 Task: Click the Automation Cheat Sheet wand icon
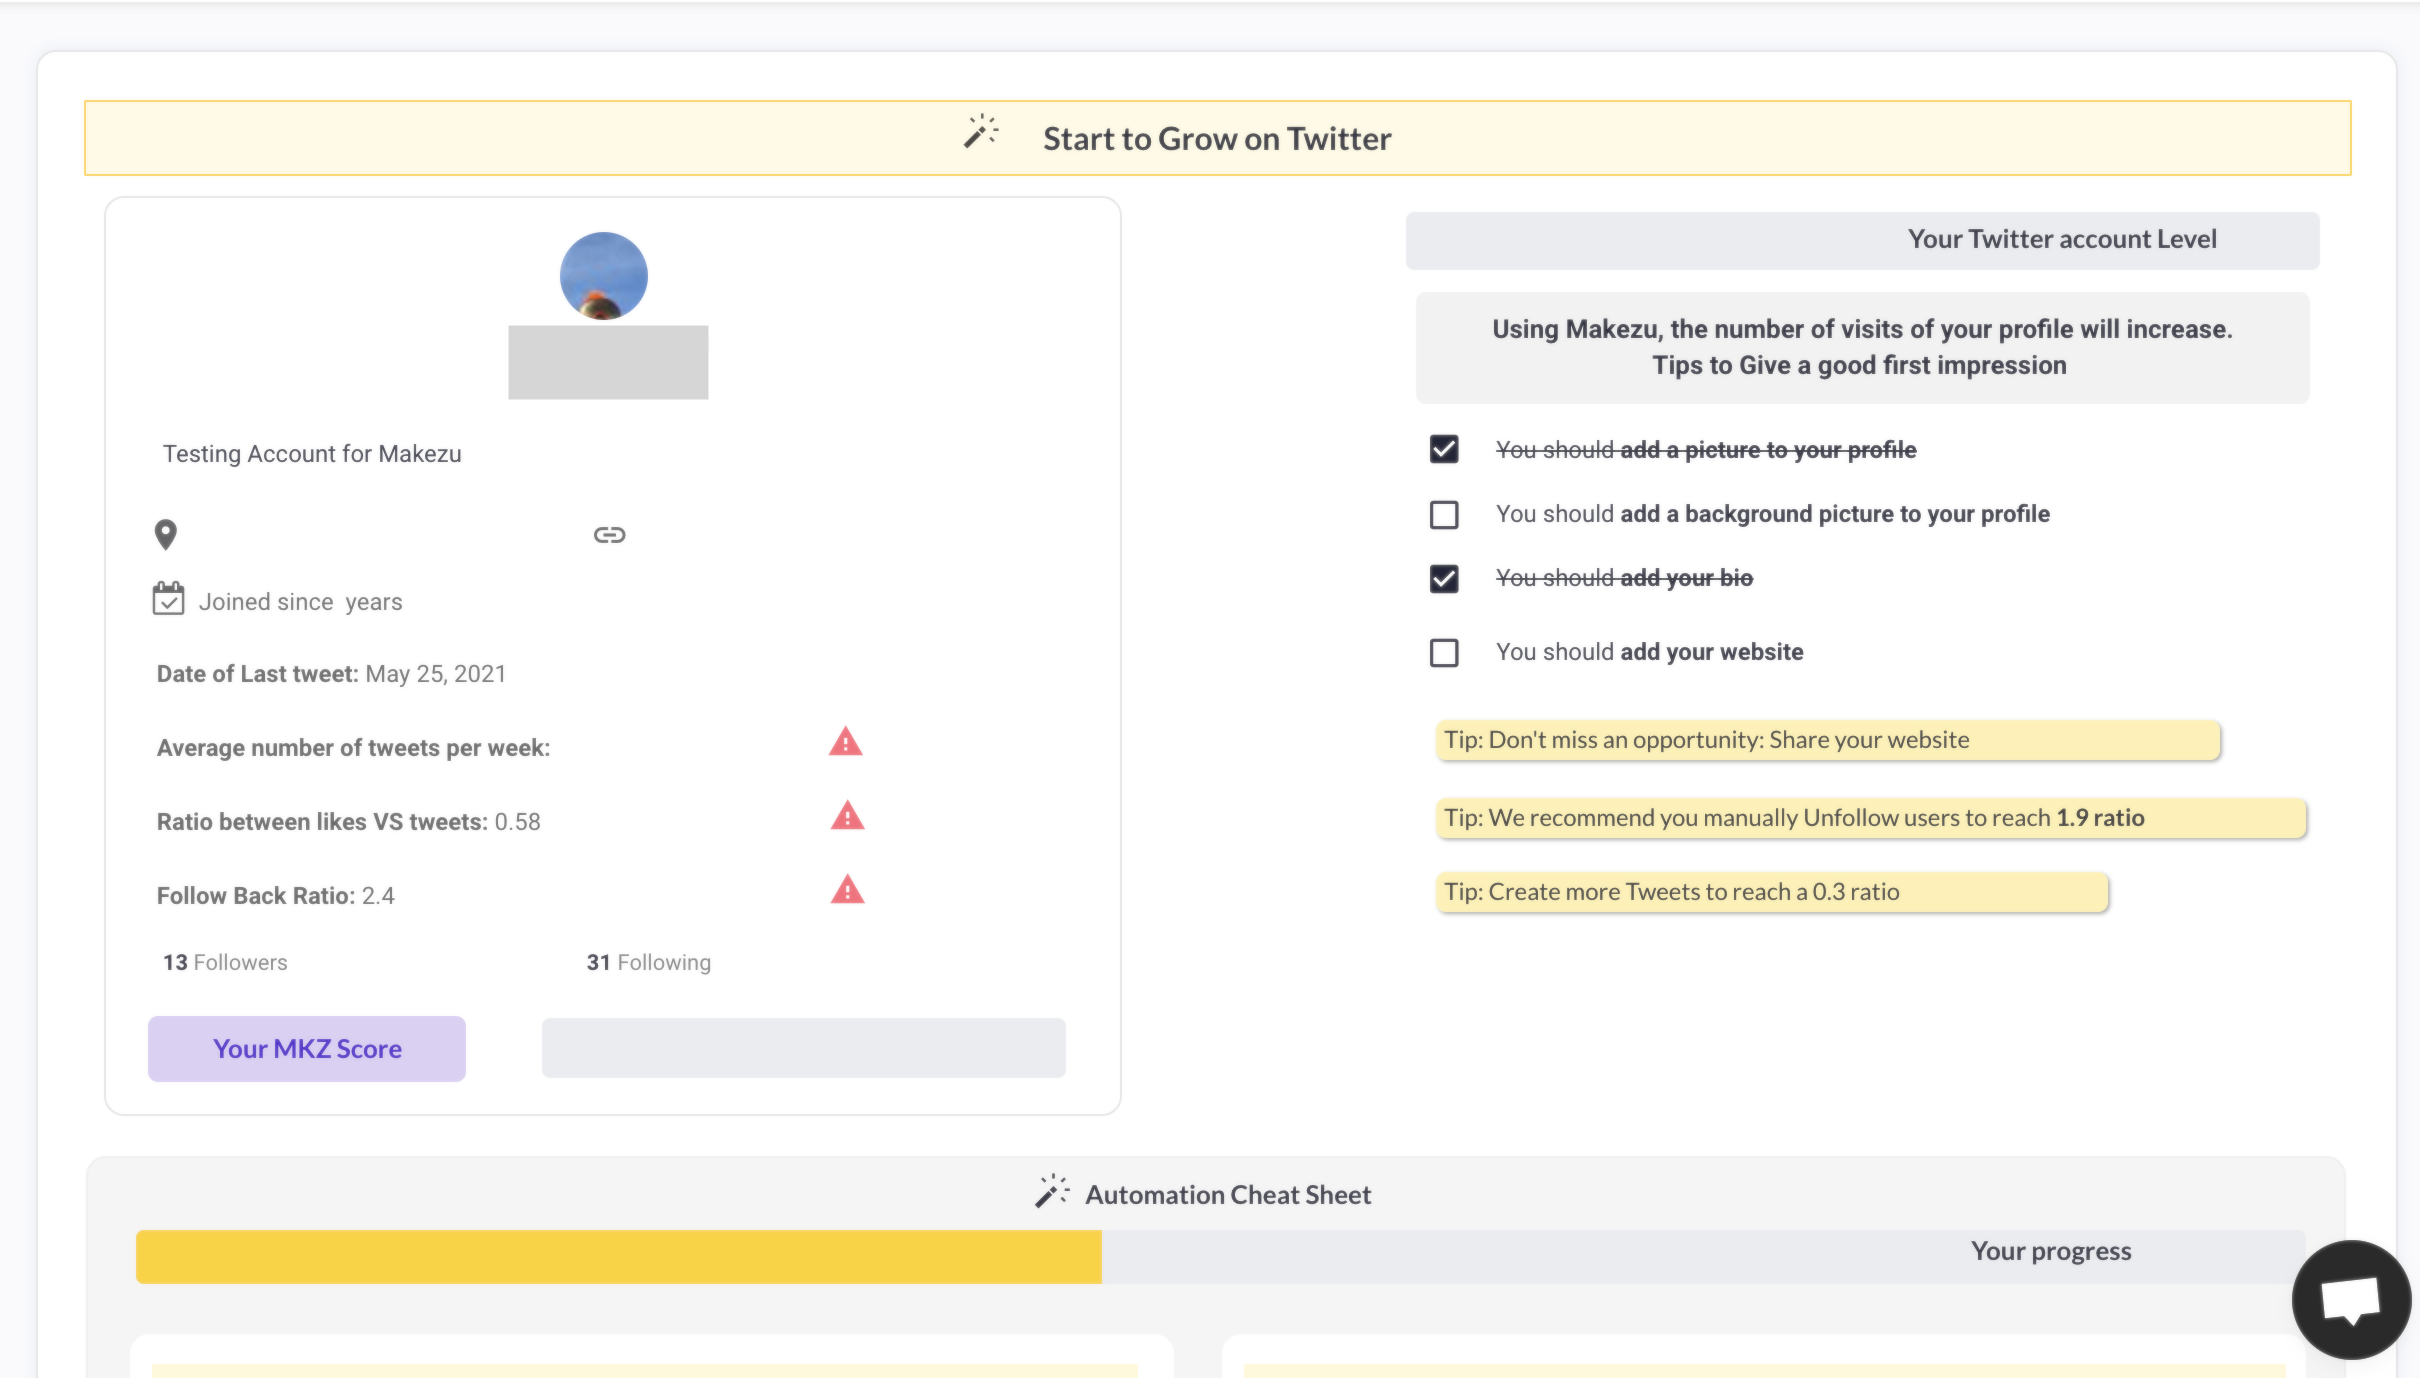pos(1051,1192)
